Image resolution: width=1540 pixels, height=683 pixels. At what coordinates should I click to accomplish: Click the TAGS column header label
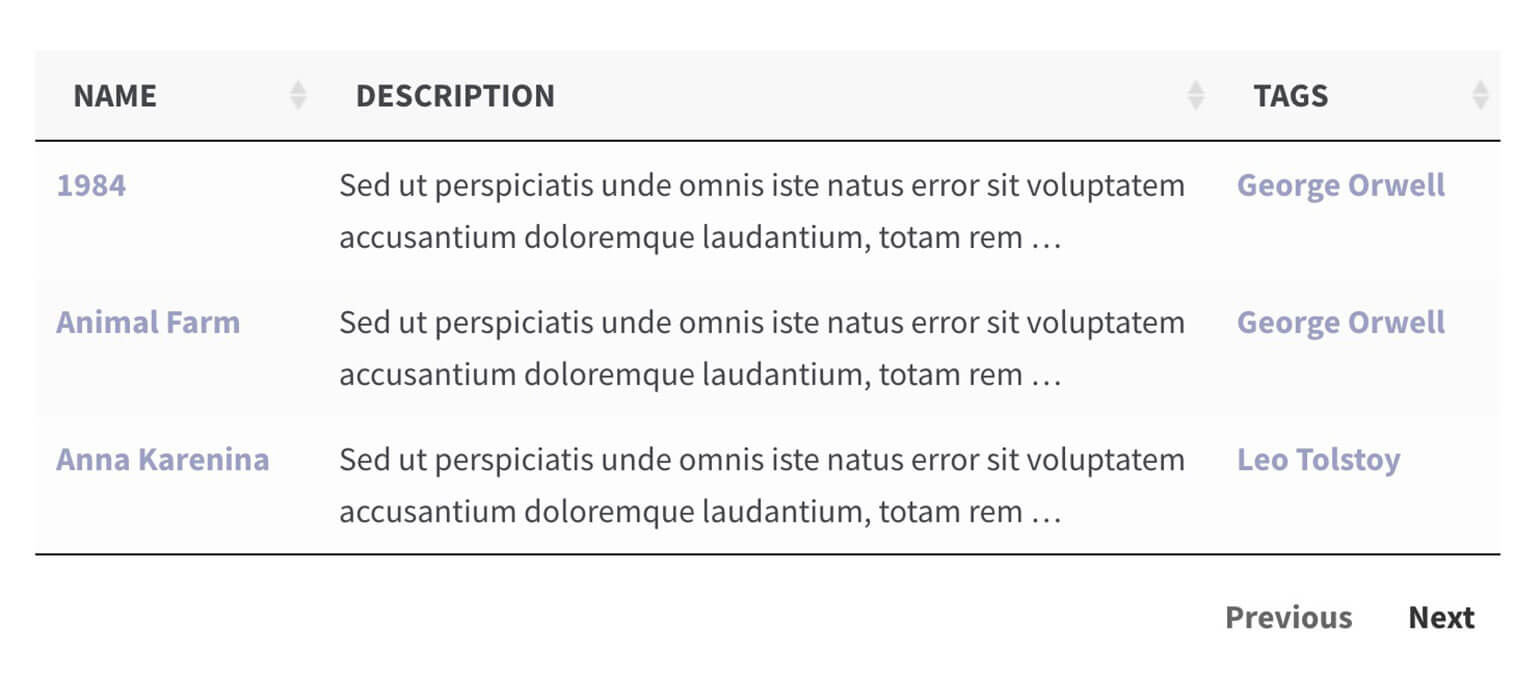click(x=1291, y=96)
